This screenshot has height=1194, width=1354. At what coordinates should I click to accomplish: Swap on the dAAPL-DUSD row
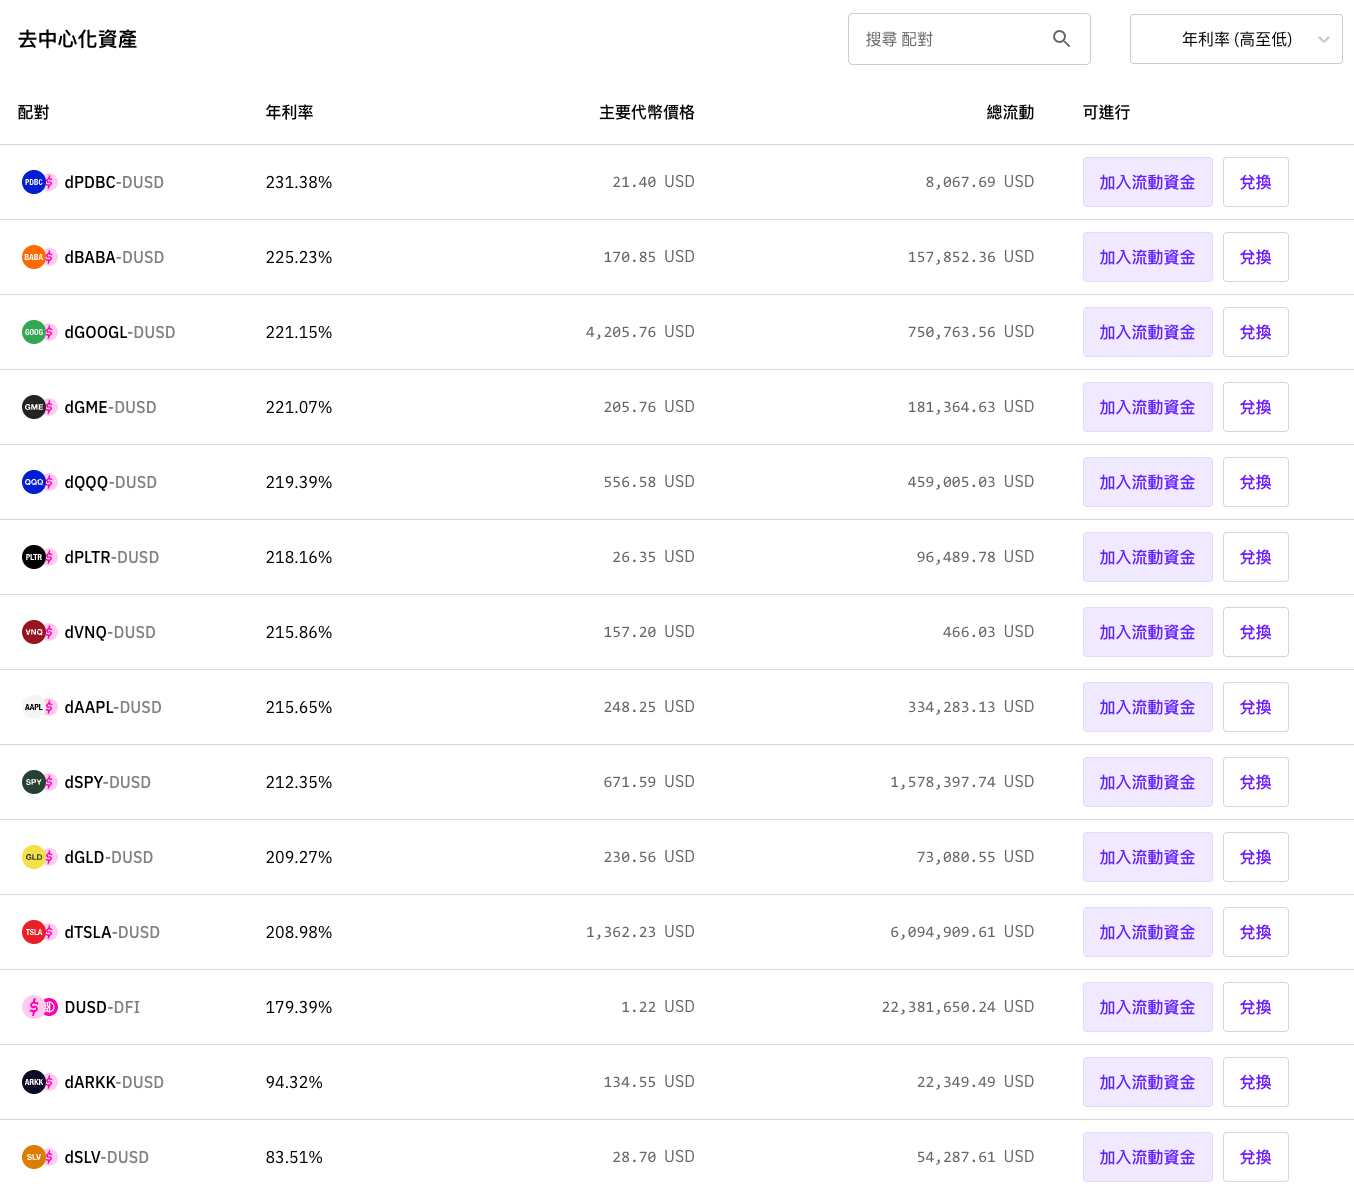[1255, 707]
